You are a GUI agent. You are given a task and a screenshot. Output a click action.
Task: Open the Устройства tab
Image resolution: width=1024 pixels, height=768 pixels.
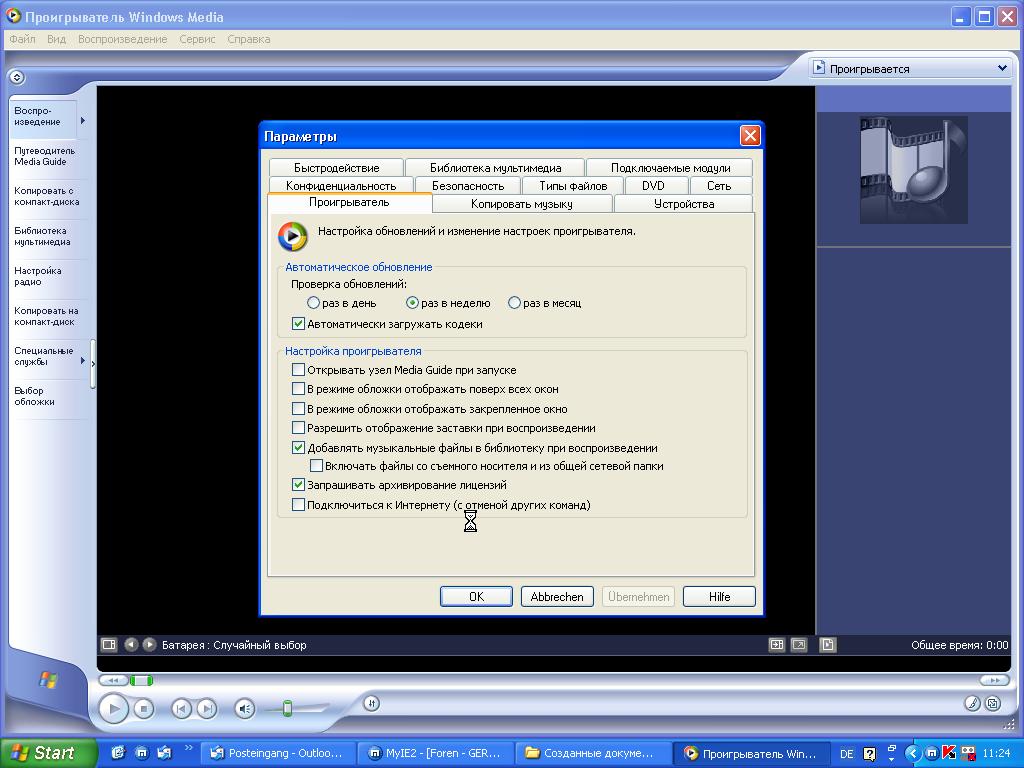tap(684, 204)
